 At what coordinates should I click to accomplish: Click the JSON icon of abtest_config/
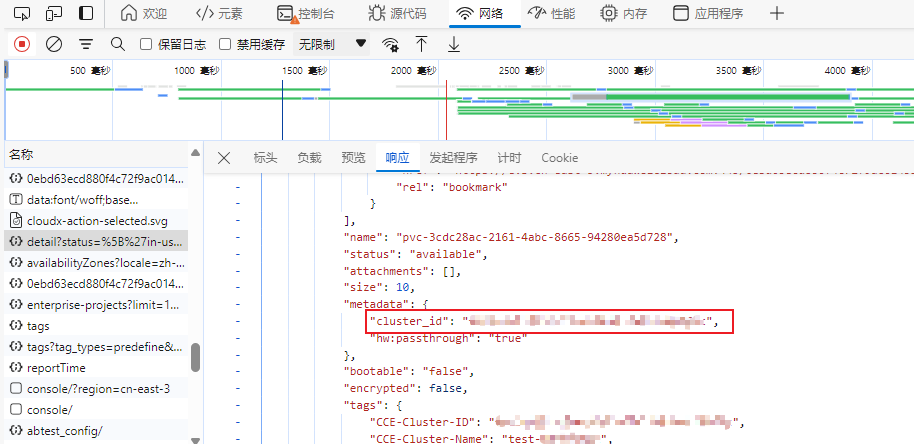(16, 431)
